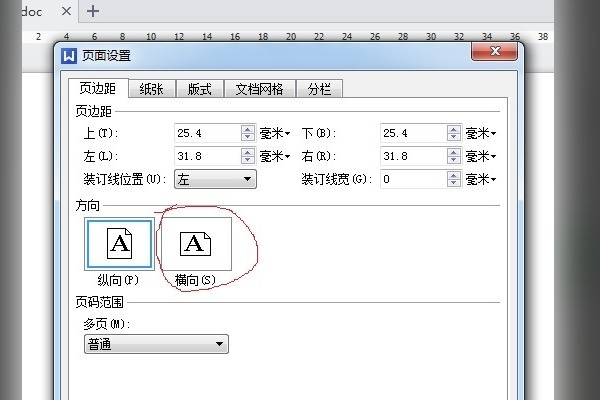
Task: Open the 文档网格 tab
Action: [259, 89]
